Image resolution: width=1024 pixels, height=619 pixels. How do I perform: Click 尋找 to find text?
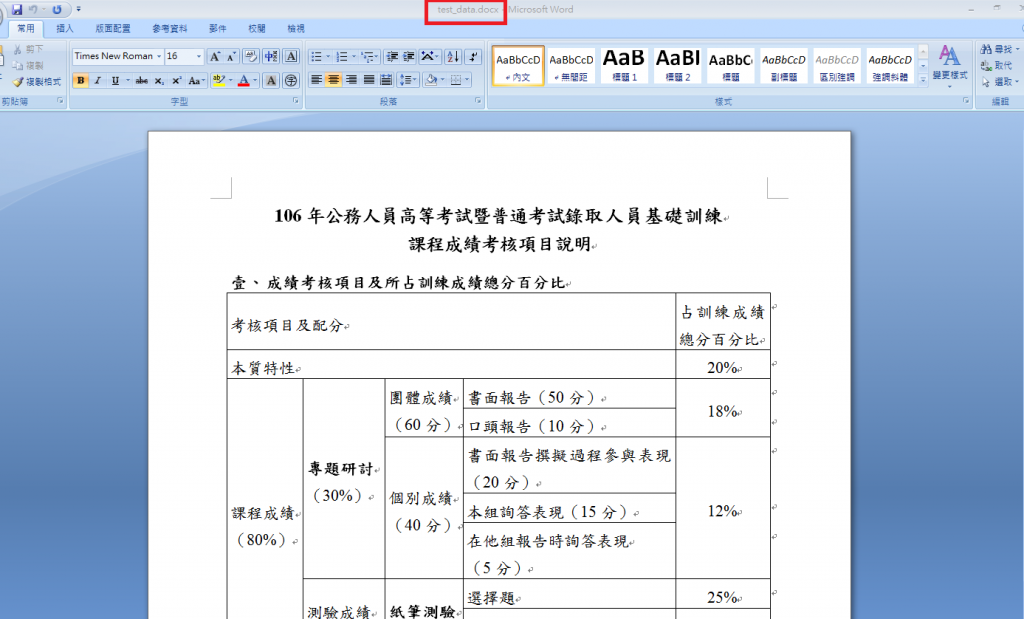click(x=999, y=49)
